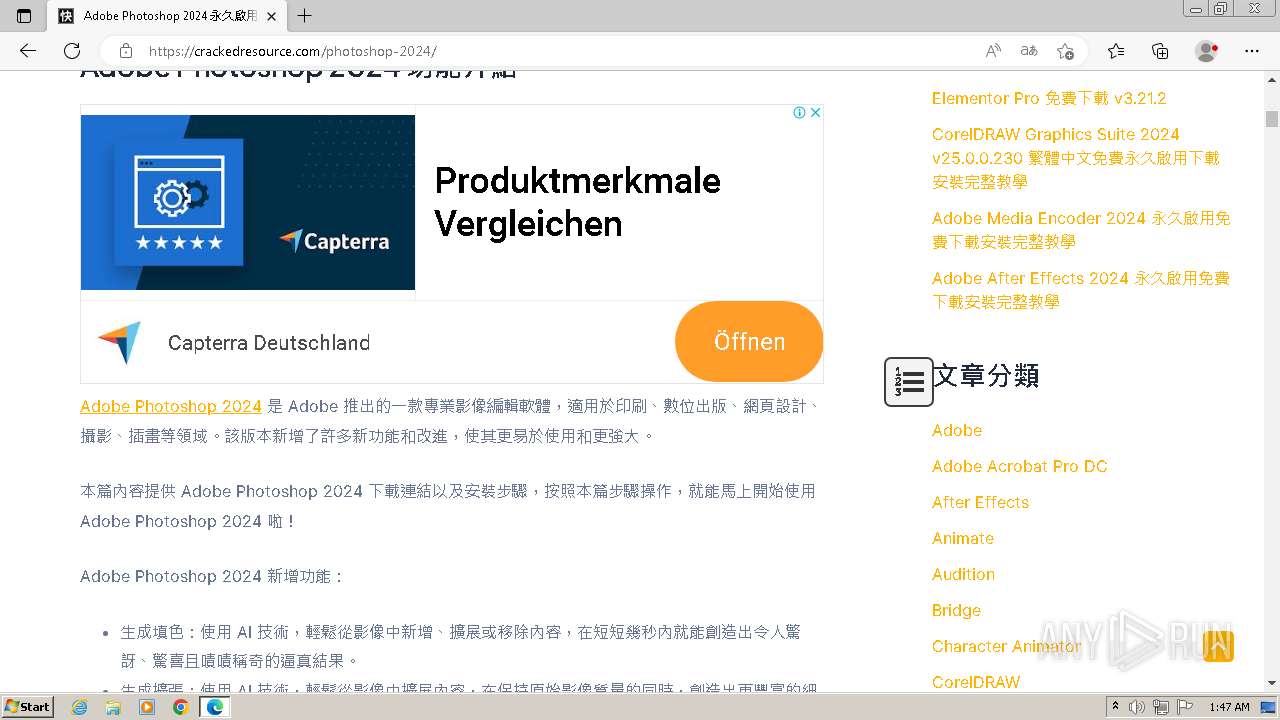The image size is (1280, 720).
Task: Select the Character Animator category
Action: [x=1006, y=646]
